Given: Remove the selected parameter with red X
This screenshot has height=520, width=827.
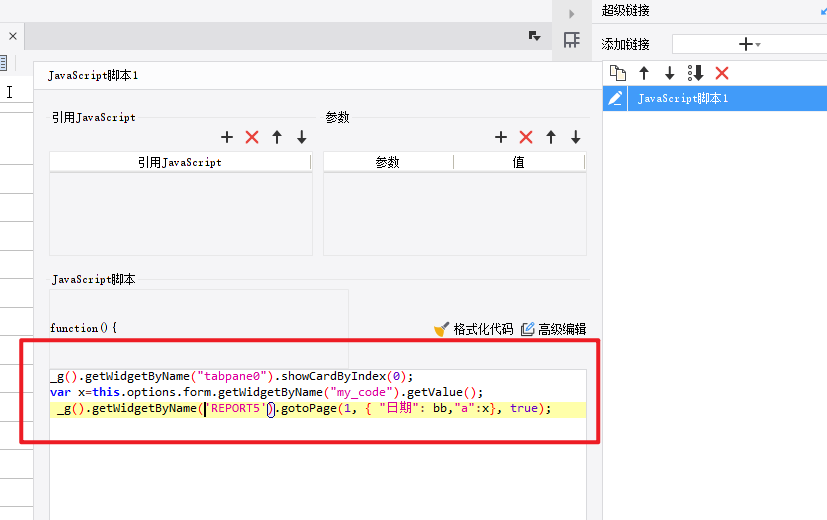Looking at the screenshot, I should point(526,137).
